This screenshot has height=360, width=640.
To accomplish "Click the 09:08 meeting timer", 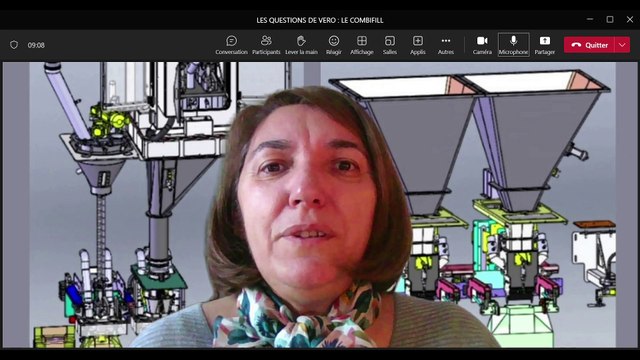I will tap(36, 45).
